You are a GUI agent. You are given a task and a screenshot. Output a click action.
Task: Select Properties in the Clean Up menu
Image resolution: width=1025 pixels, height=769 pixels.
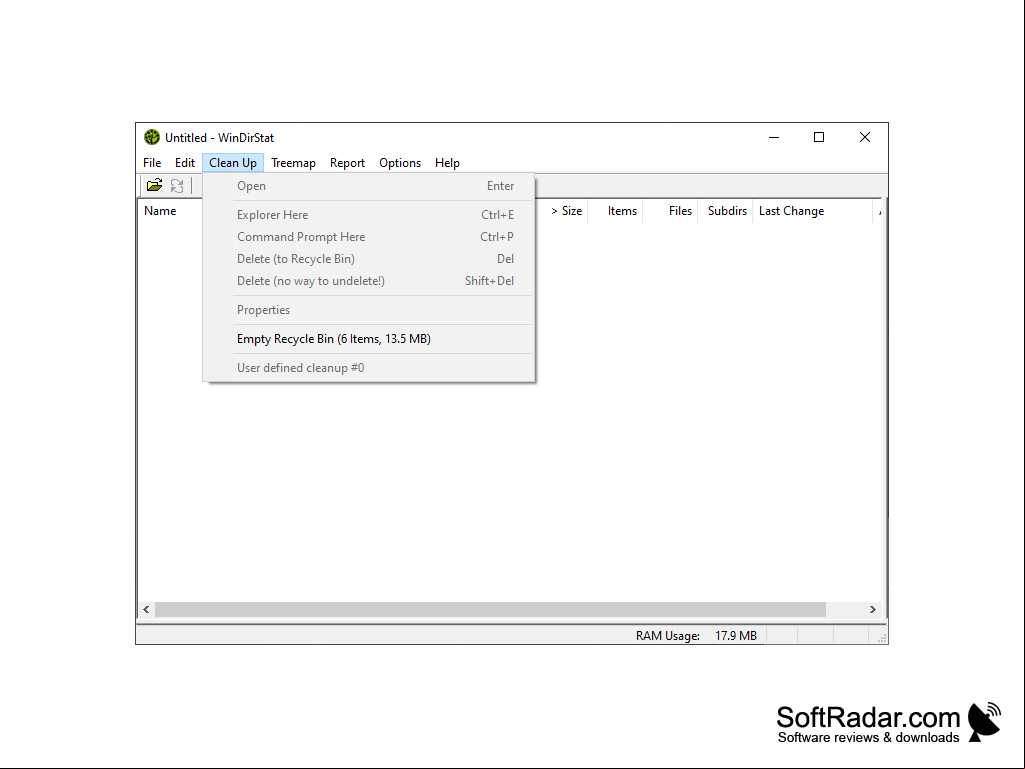point(369,310)
